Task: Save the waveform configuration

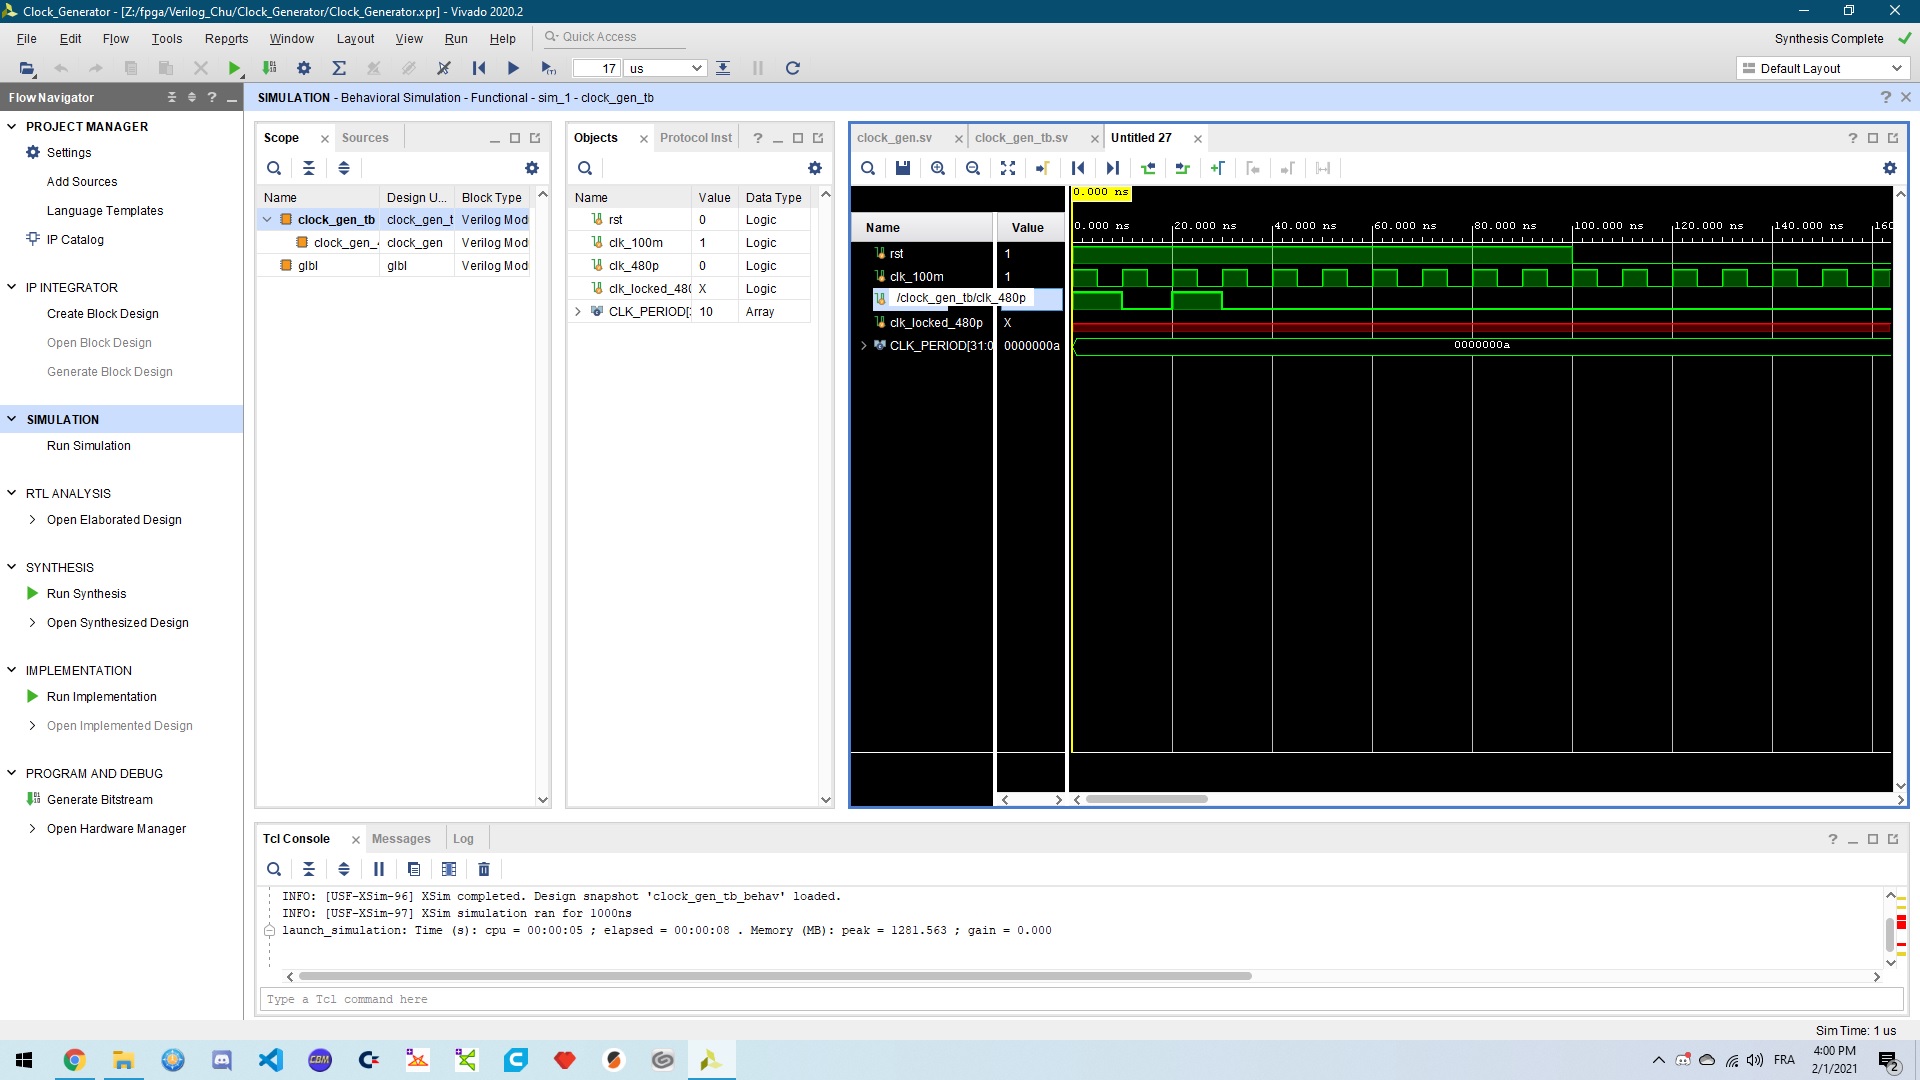Action: click(x=903, y=168)
